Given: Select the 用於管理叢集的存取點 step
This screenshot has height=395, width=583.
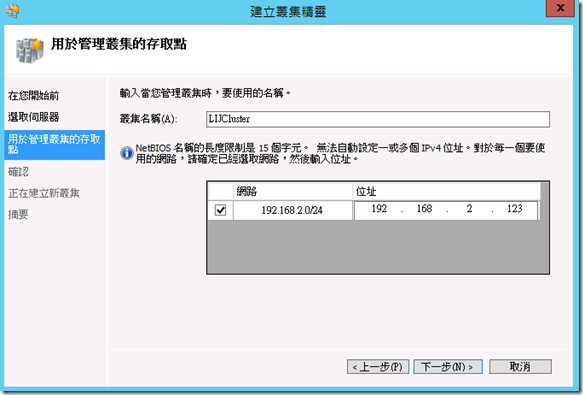Looking at the screenshot, I should point(54,145).
